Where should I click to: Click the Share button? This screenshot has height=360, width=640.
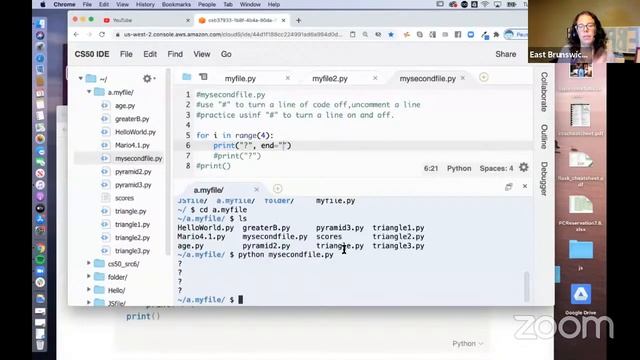pyautogui.click(x=506, y=54)
